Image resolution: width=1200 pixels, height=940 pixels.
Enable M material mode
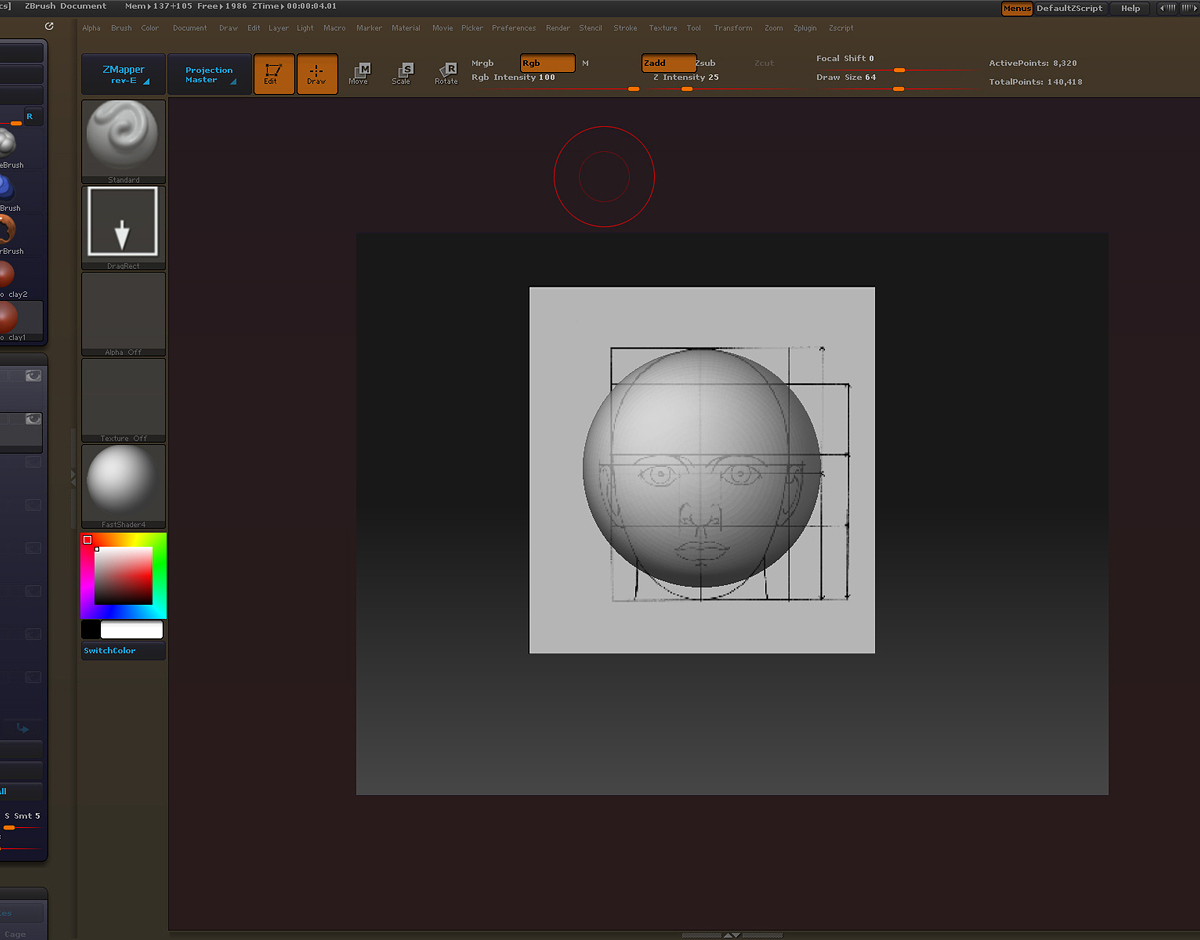click(585, 63)
